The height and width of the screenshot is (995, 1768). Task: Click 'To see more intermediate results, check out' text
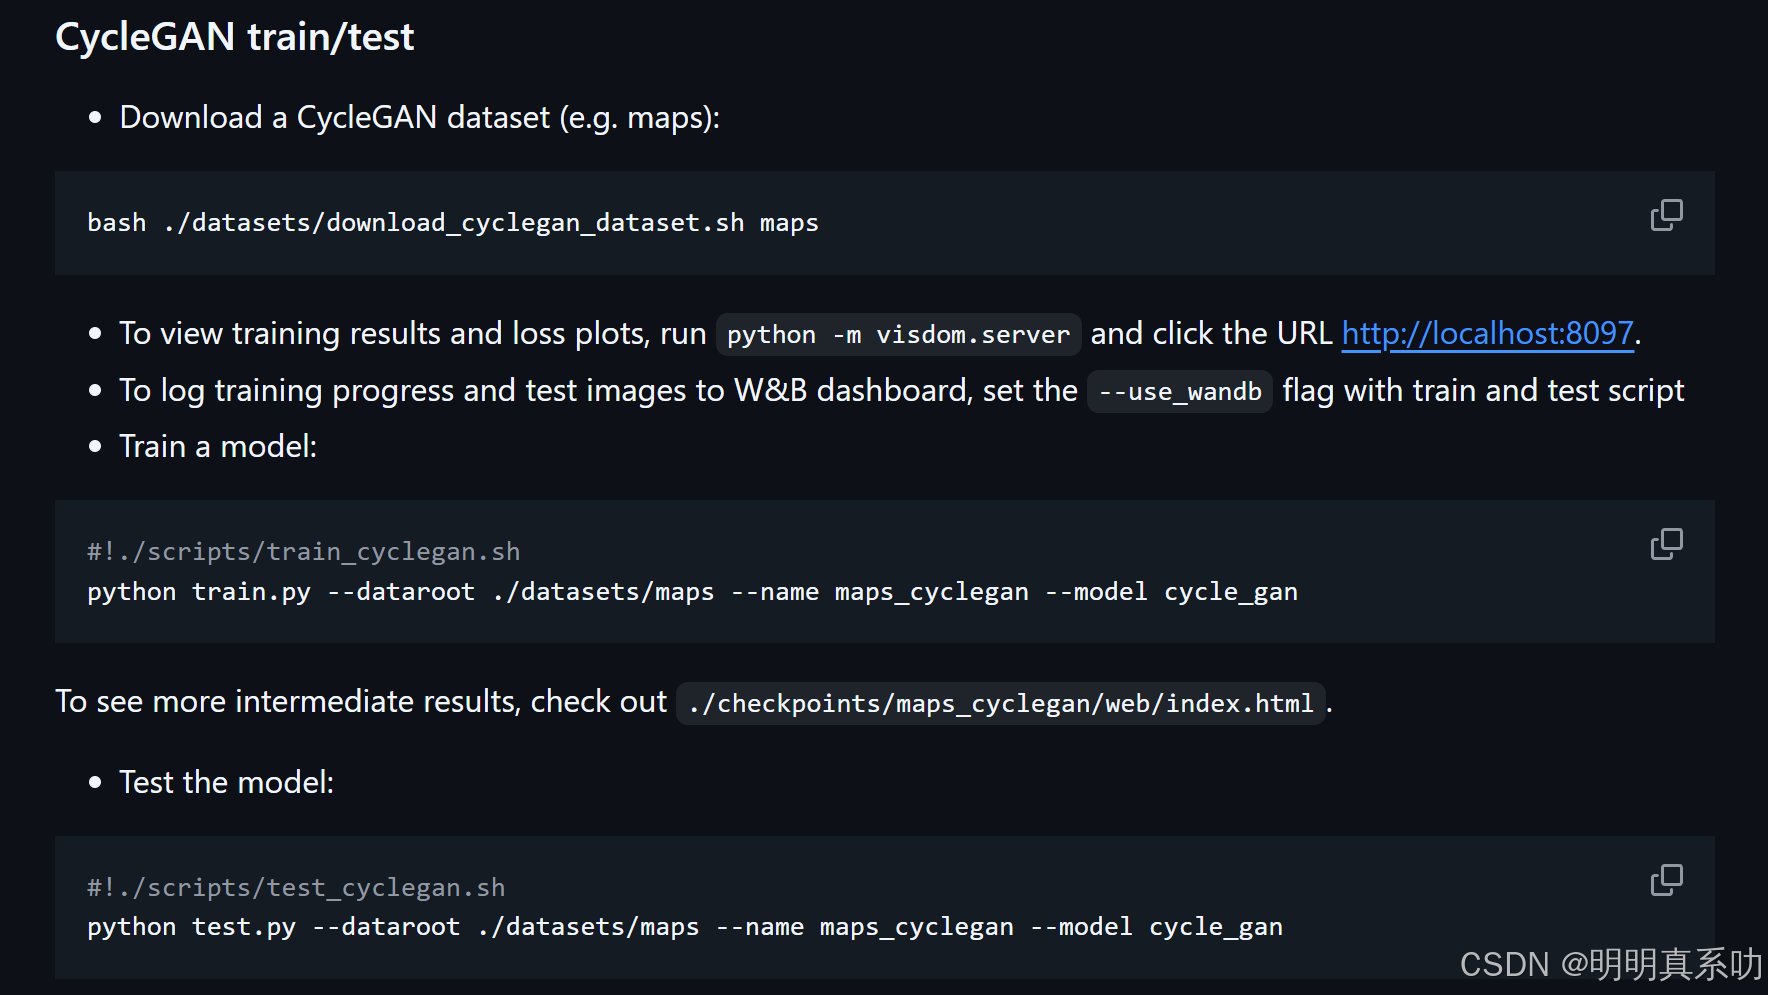[x=361, y=702]
